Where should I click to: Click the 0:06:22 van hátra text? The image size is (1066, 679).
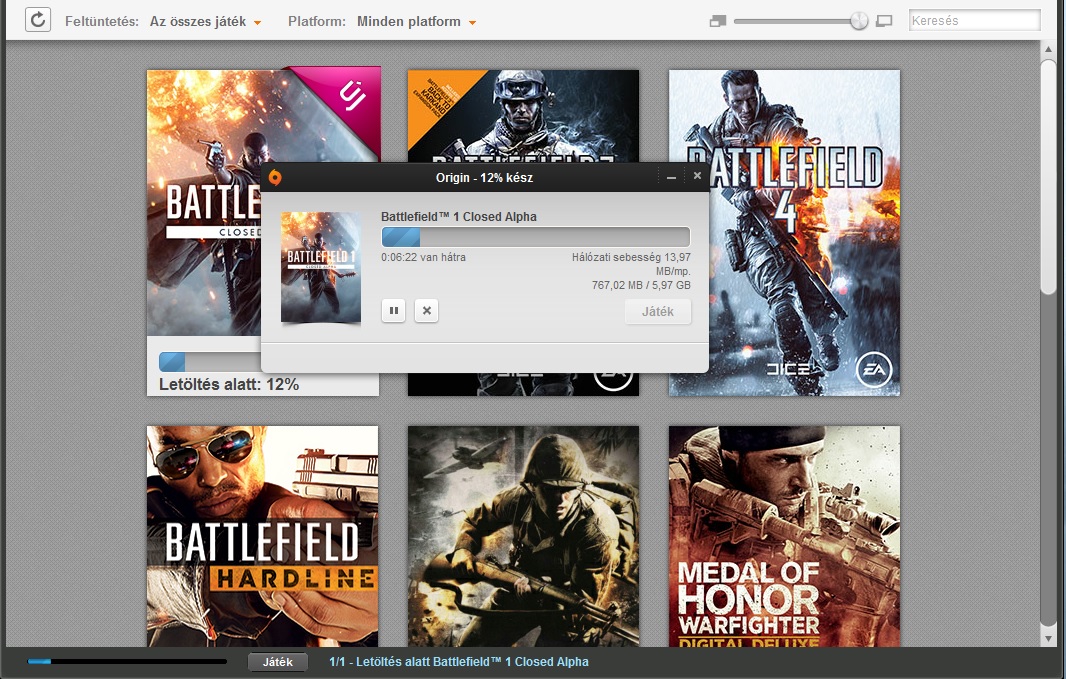point(423,257)
